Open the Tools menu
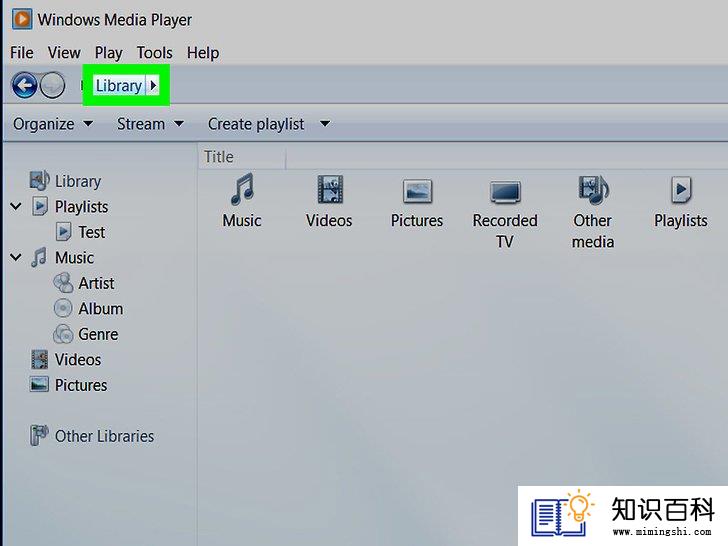The image size is (728, 546). (155, 52)
